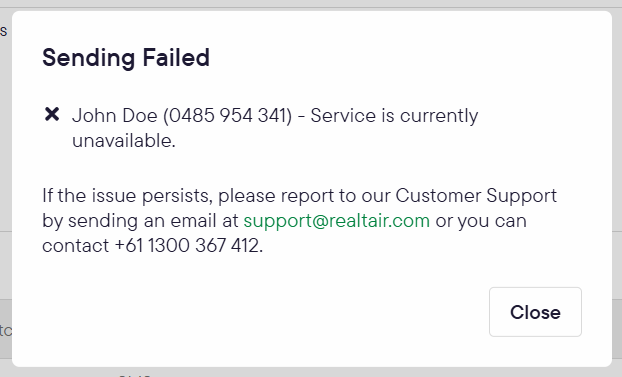The image size is (622, 377).
Task: Click the Close button in the dialog
Action: [x=535, y=312]
